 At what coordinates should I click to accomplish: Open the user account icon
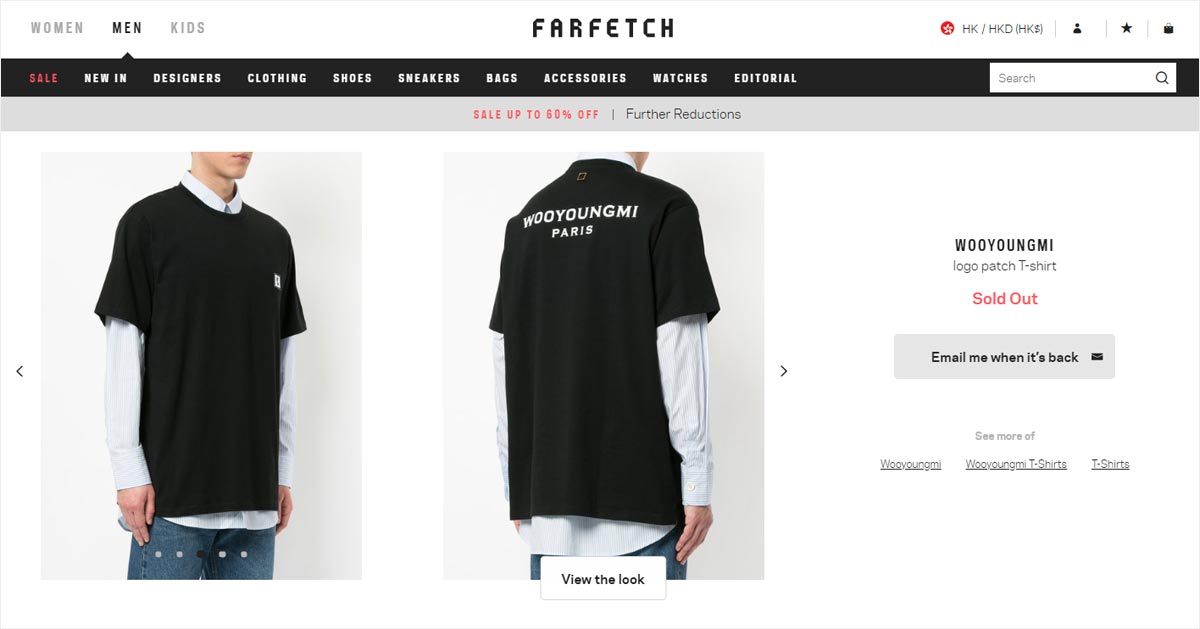1077,29
